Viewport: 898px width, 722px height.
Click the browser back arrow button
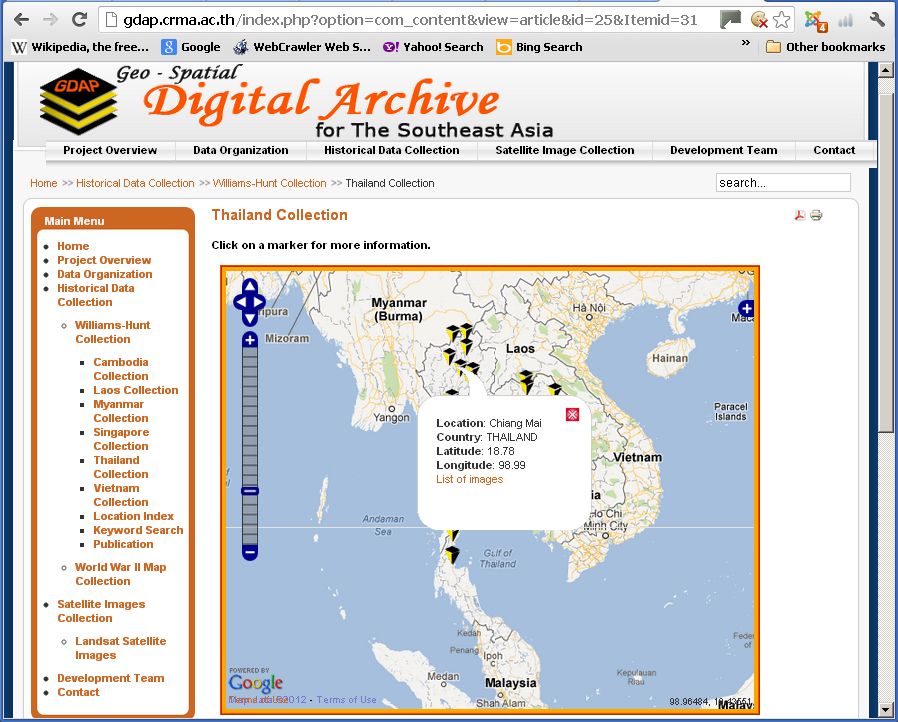[21, 20]
